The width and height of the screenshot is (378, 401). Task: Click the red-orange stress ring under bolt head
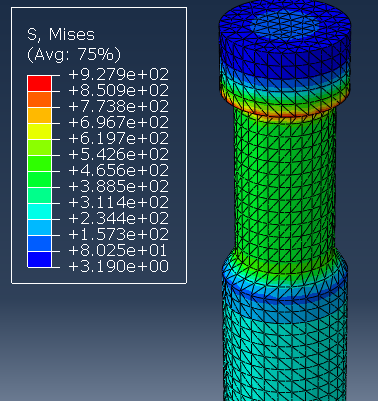[283, 111]
